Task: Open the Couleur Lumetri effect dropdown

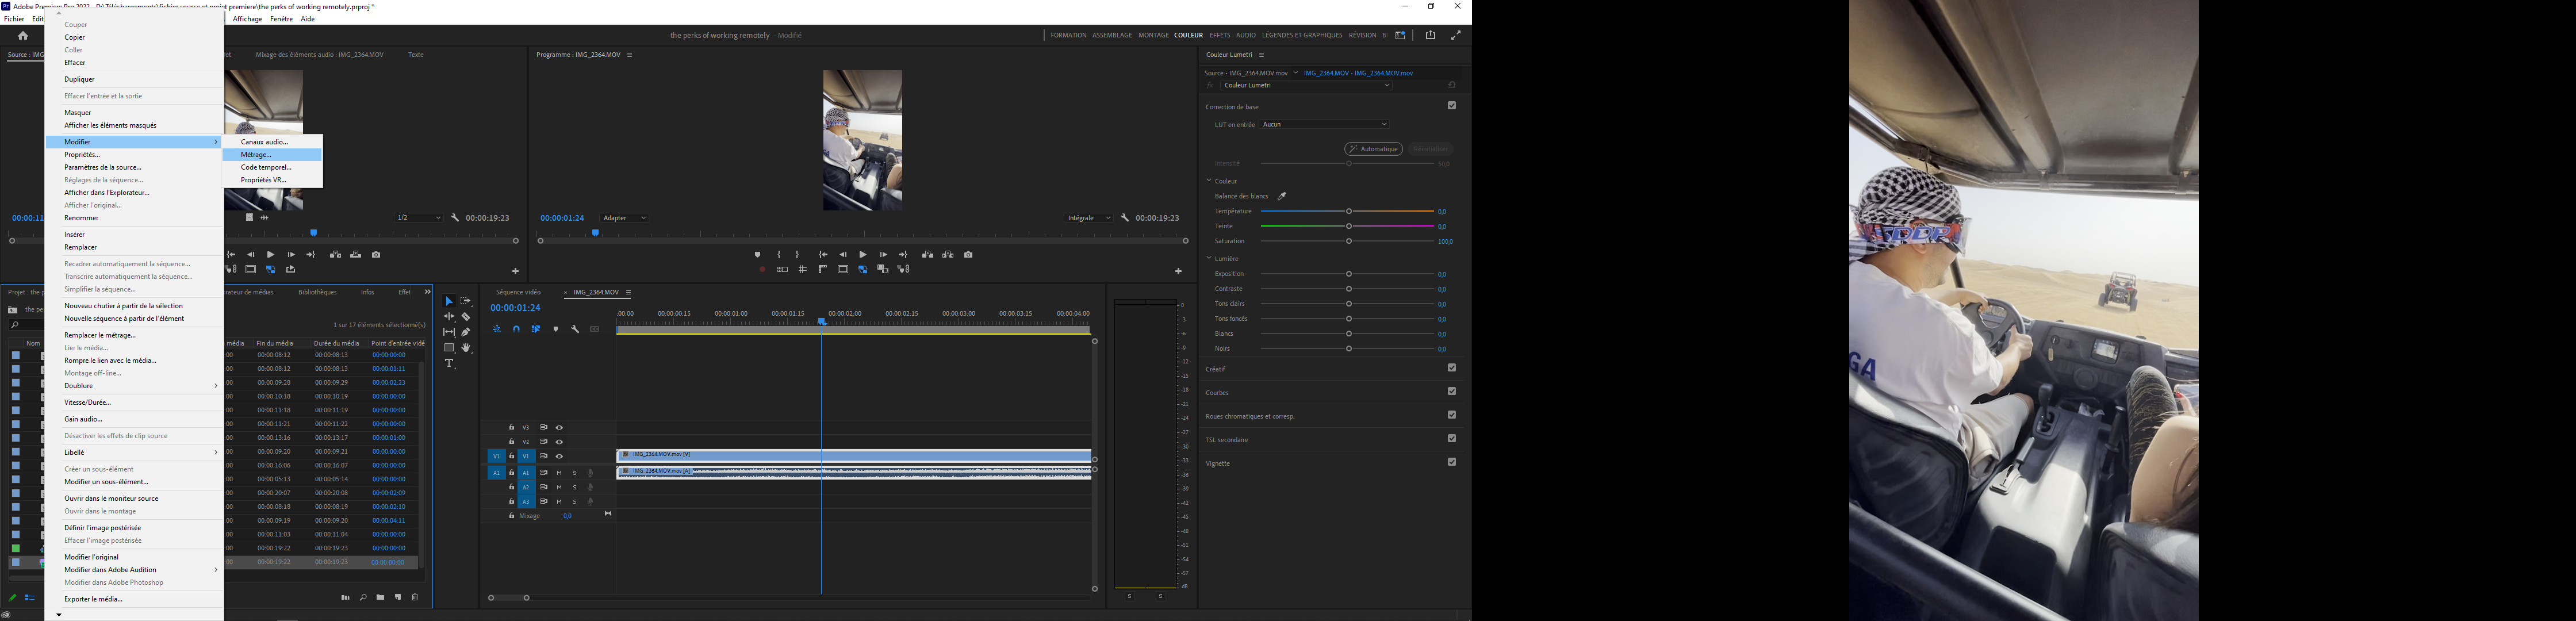Action: point(1306,85)
